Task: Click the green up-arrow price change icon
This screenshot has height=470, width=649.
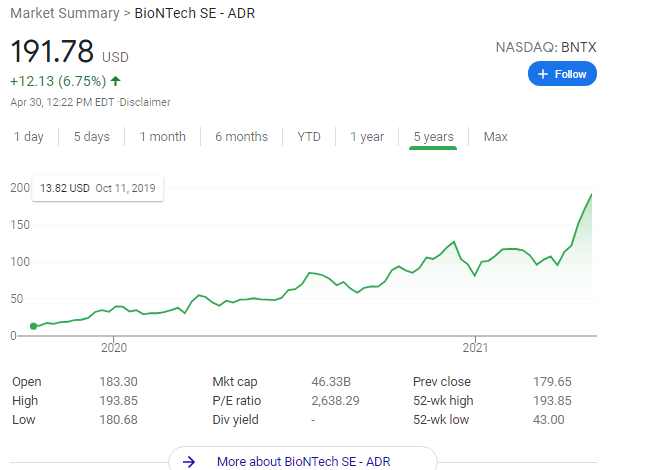Action: click(116, 81)
